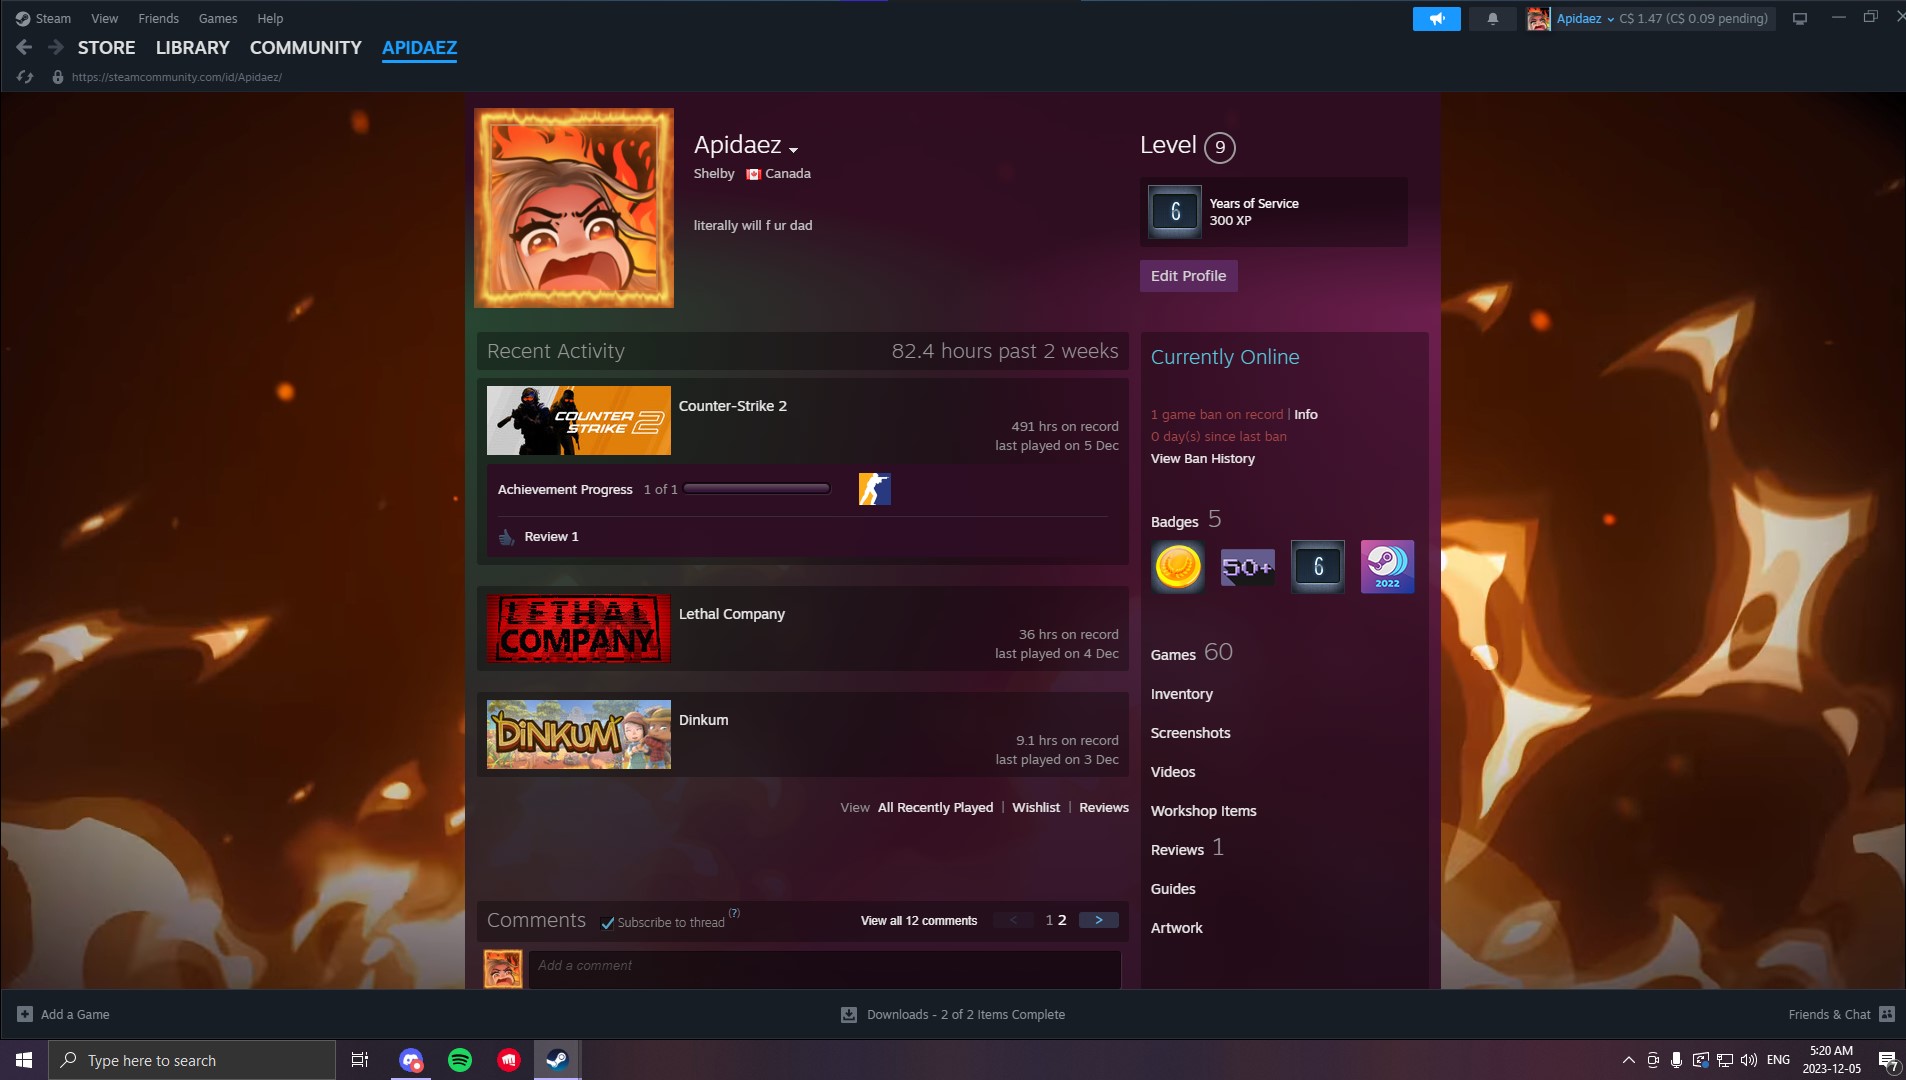Click the achievement progress bar
This screenshot has height=1080, width=1906.
pyautogui.click(x=757, y=489)
